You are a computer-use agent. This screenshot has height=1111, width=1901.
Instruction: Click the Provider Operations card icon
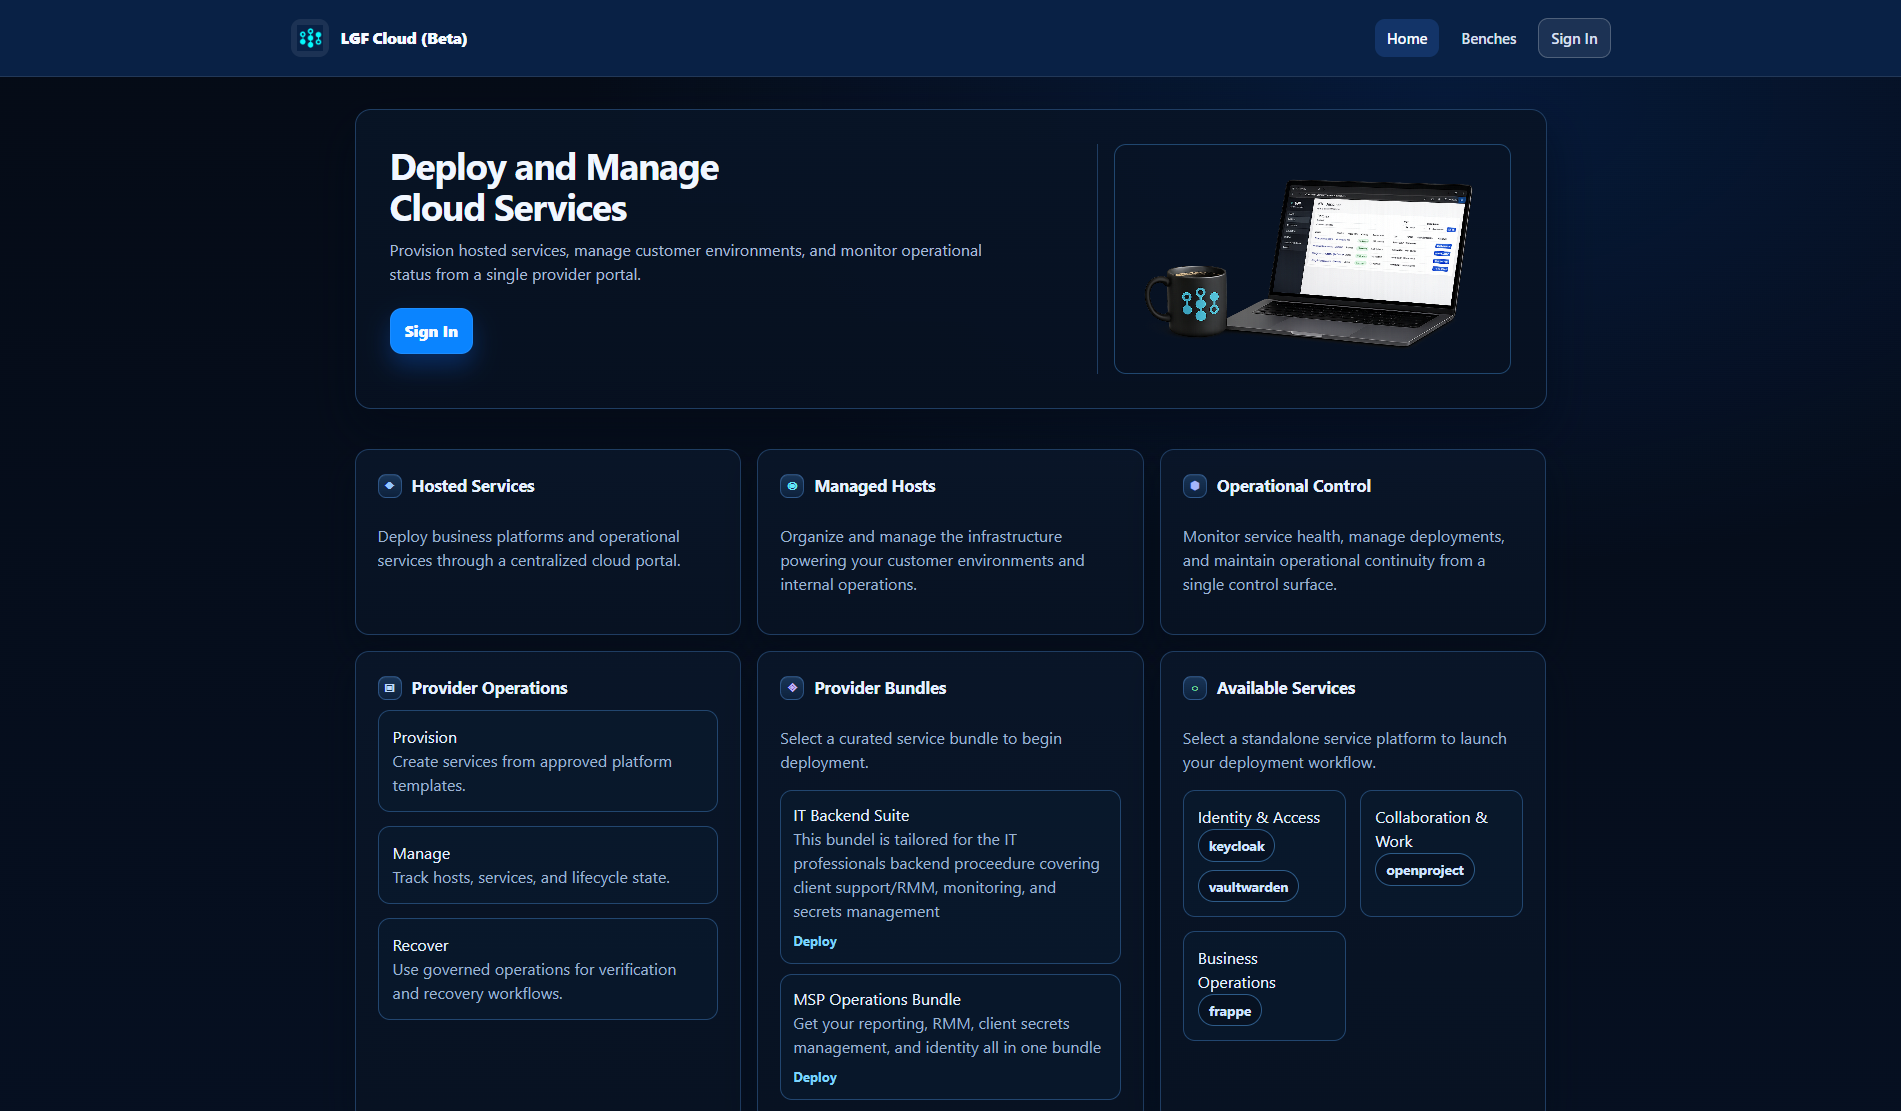click(x=390, y=688)
